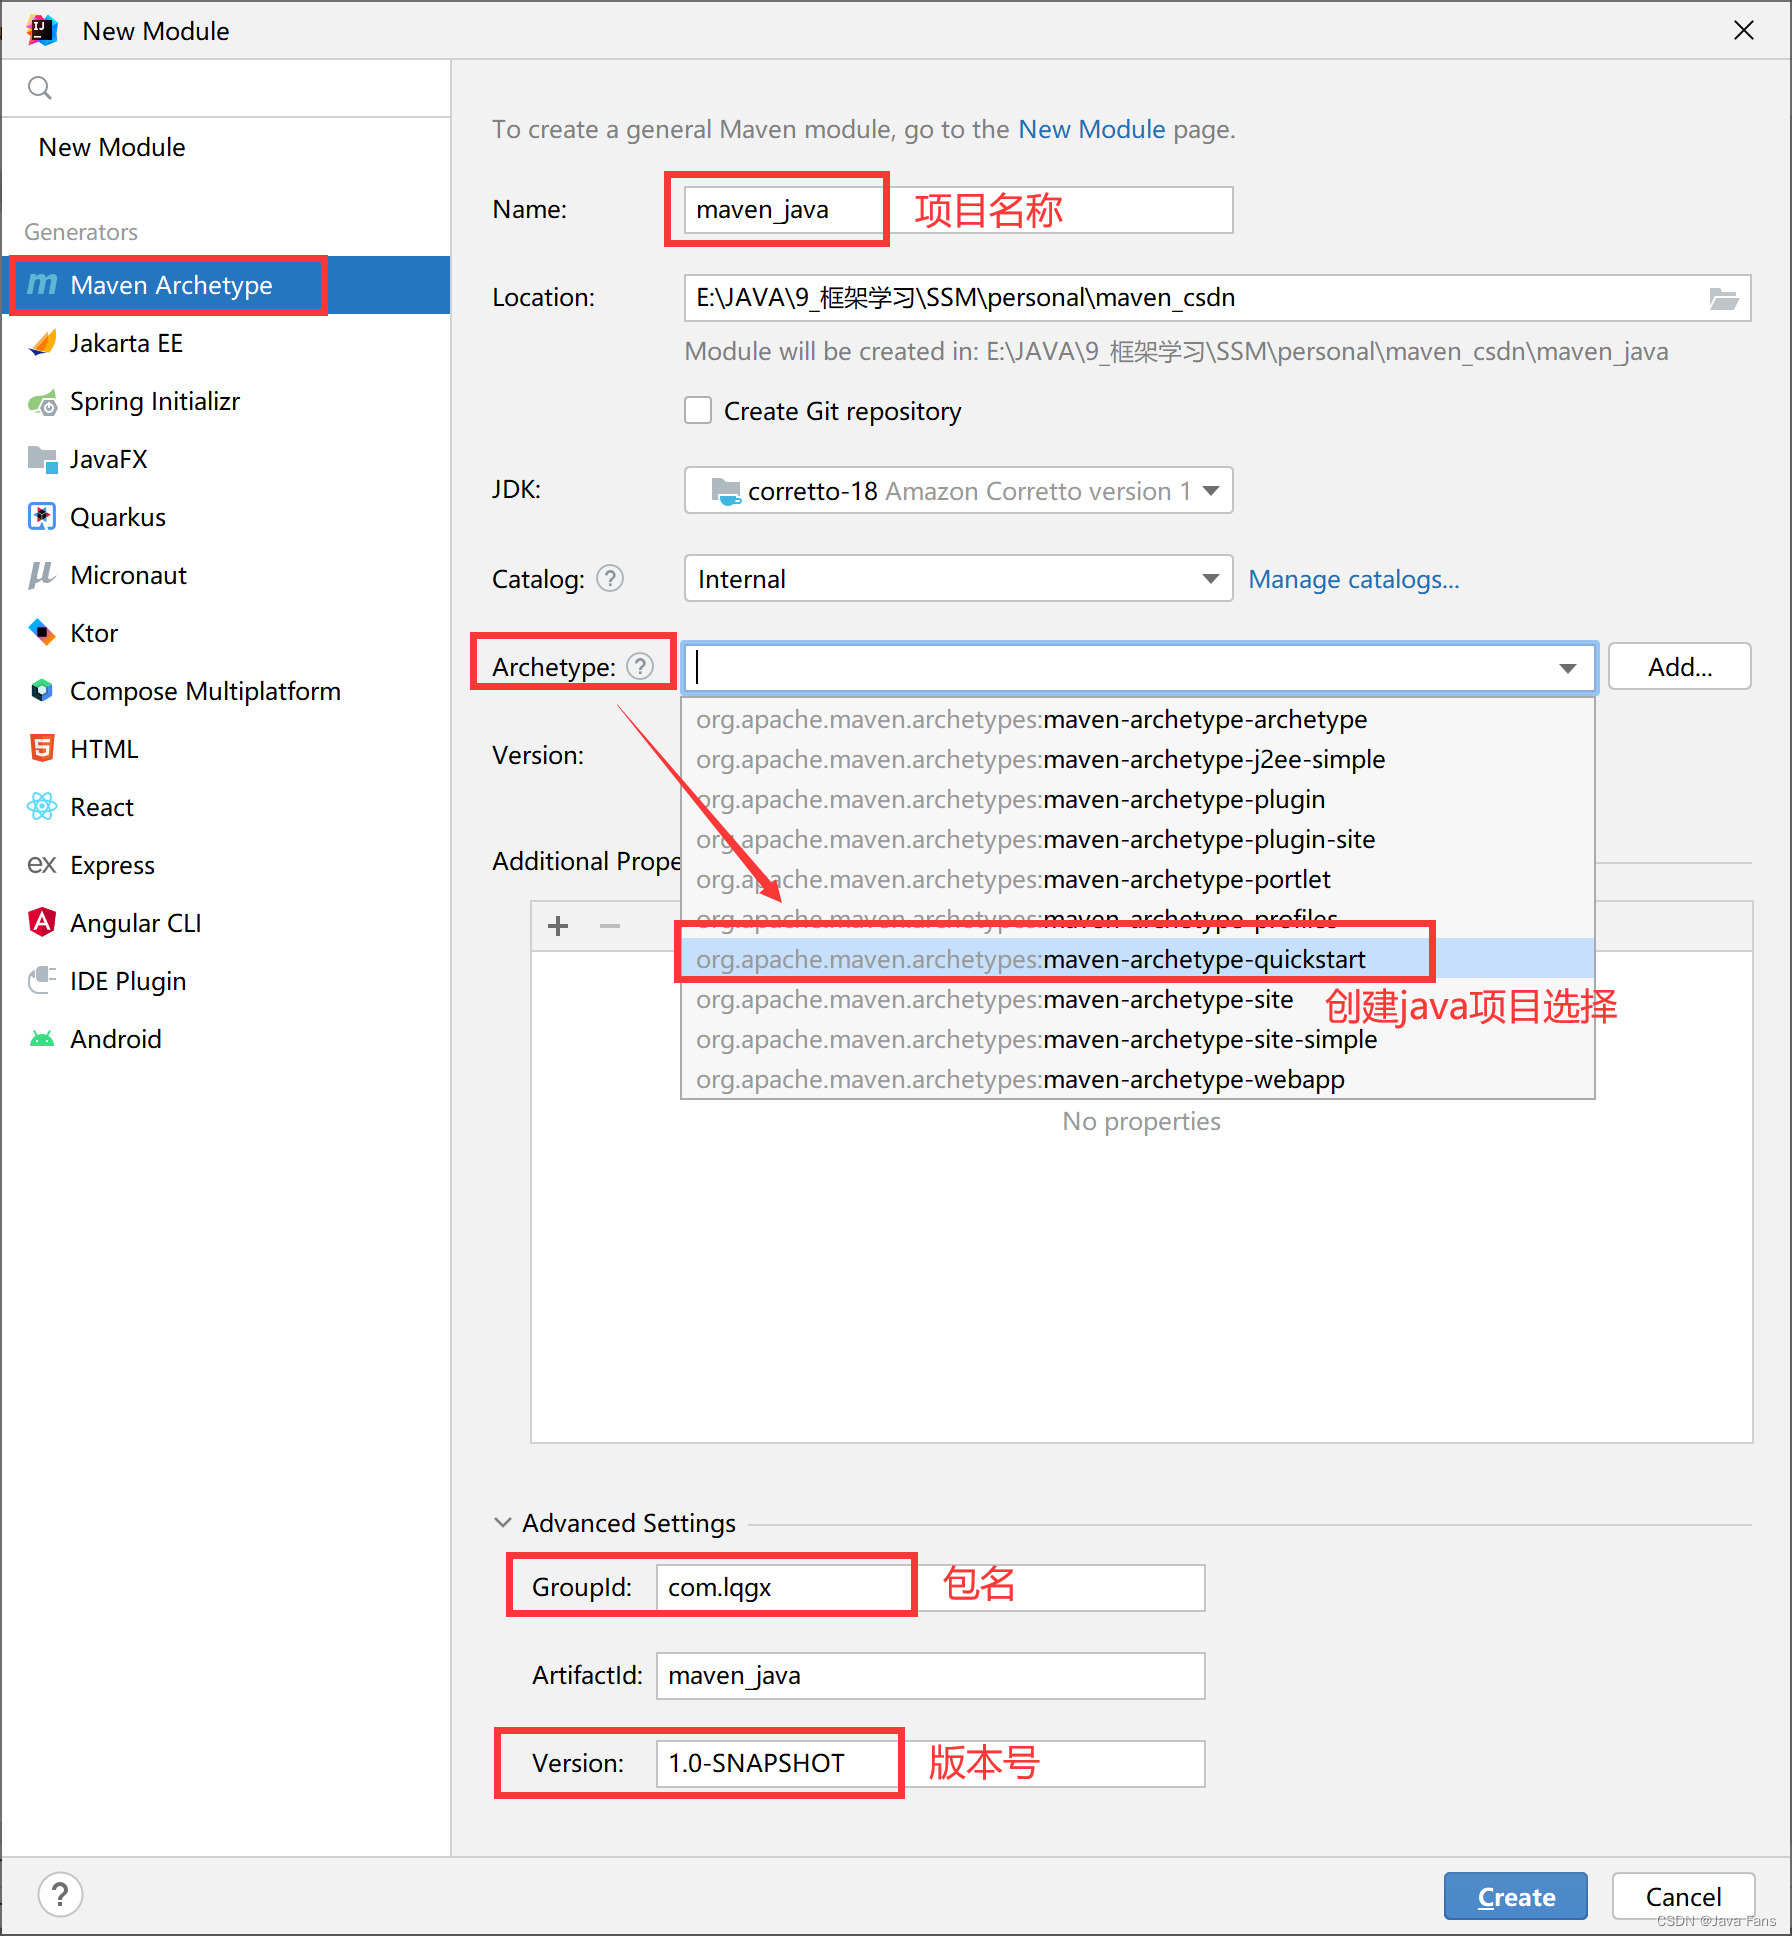Pick the Spring Initializr generator icon
The image size is (1792, 1936).
tap(42, 402)
